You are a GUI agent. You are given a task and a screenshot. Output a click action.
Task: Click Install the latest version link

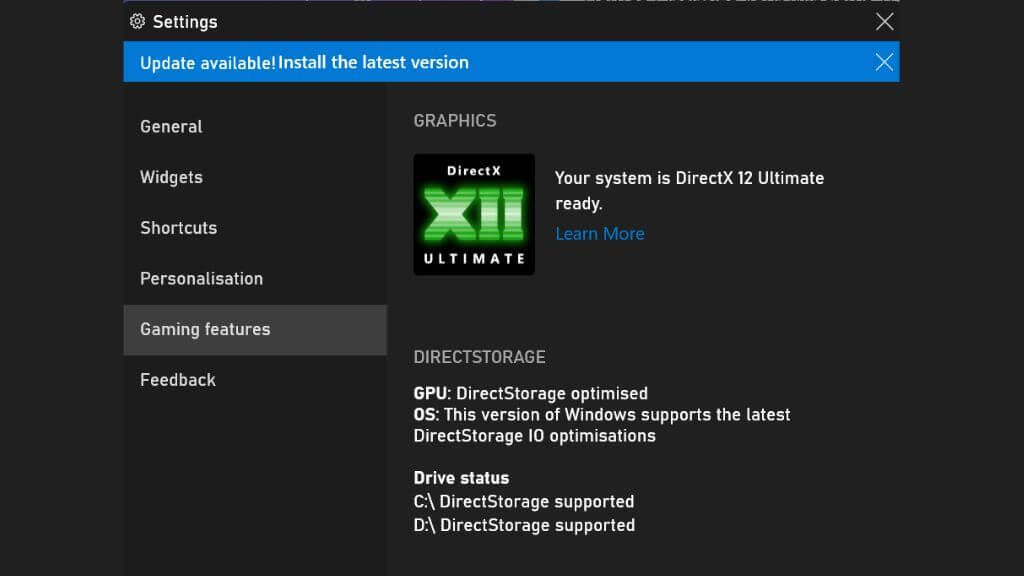(x=373, y=62)
